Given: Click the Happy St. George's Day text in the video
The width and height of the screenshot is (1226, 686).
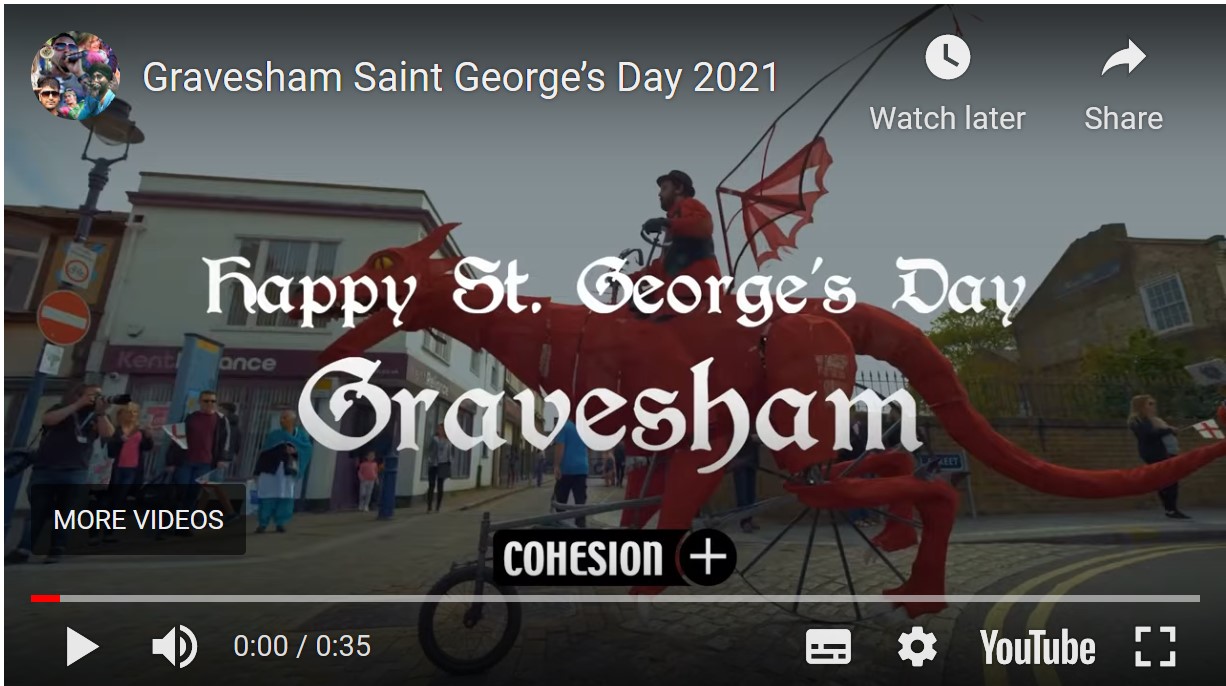Looking at the screenshot, I should click(x=616, y=290).
